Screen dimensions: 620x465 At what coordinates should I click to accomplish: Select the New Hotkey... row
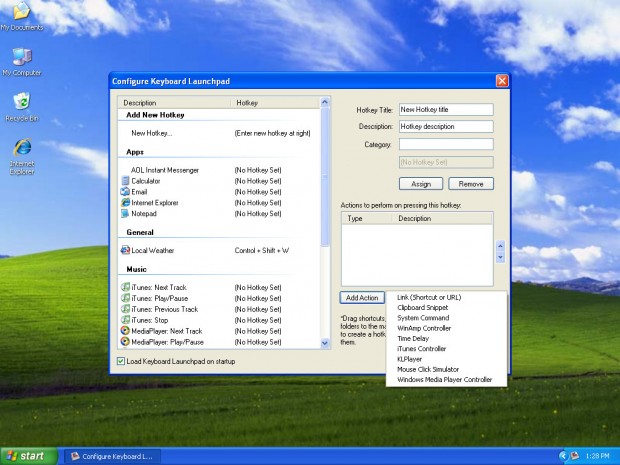pos(219,133)
